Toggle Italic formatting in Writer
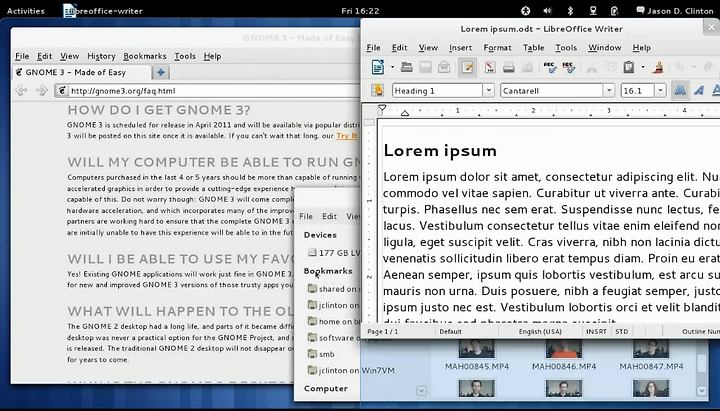720x411 pixels. tap(699, 90)
